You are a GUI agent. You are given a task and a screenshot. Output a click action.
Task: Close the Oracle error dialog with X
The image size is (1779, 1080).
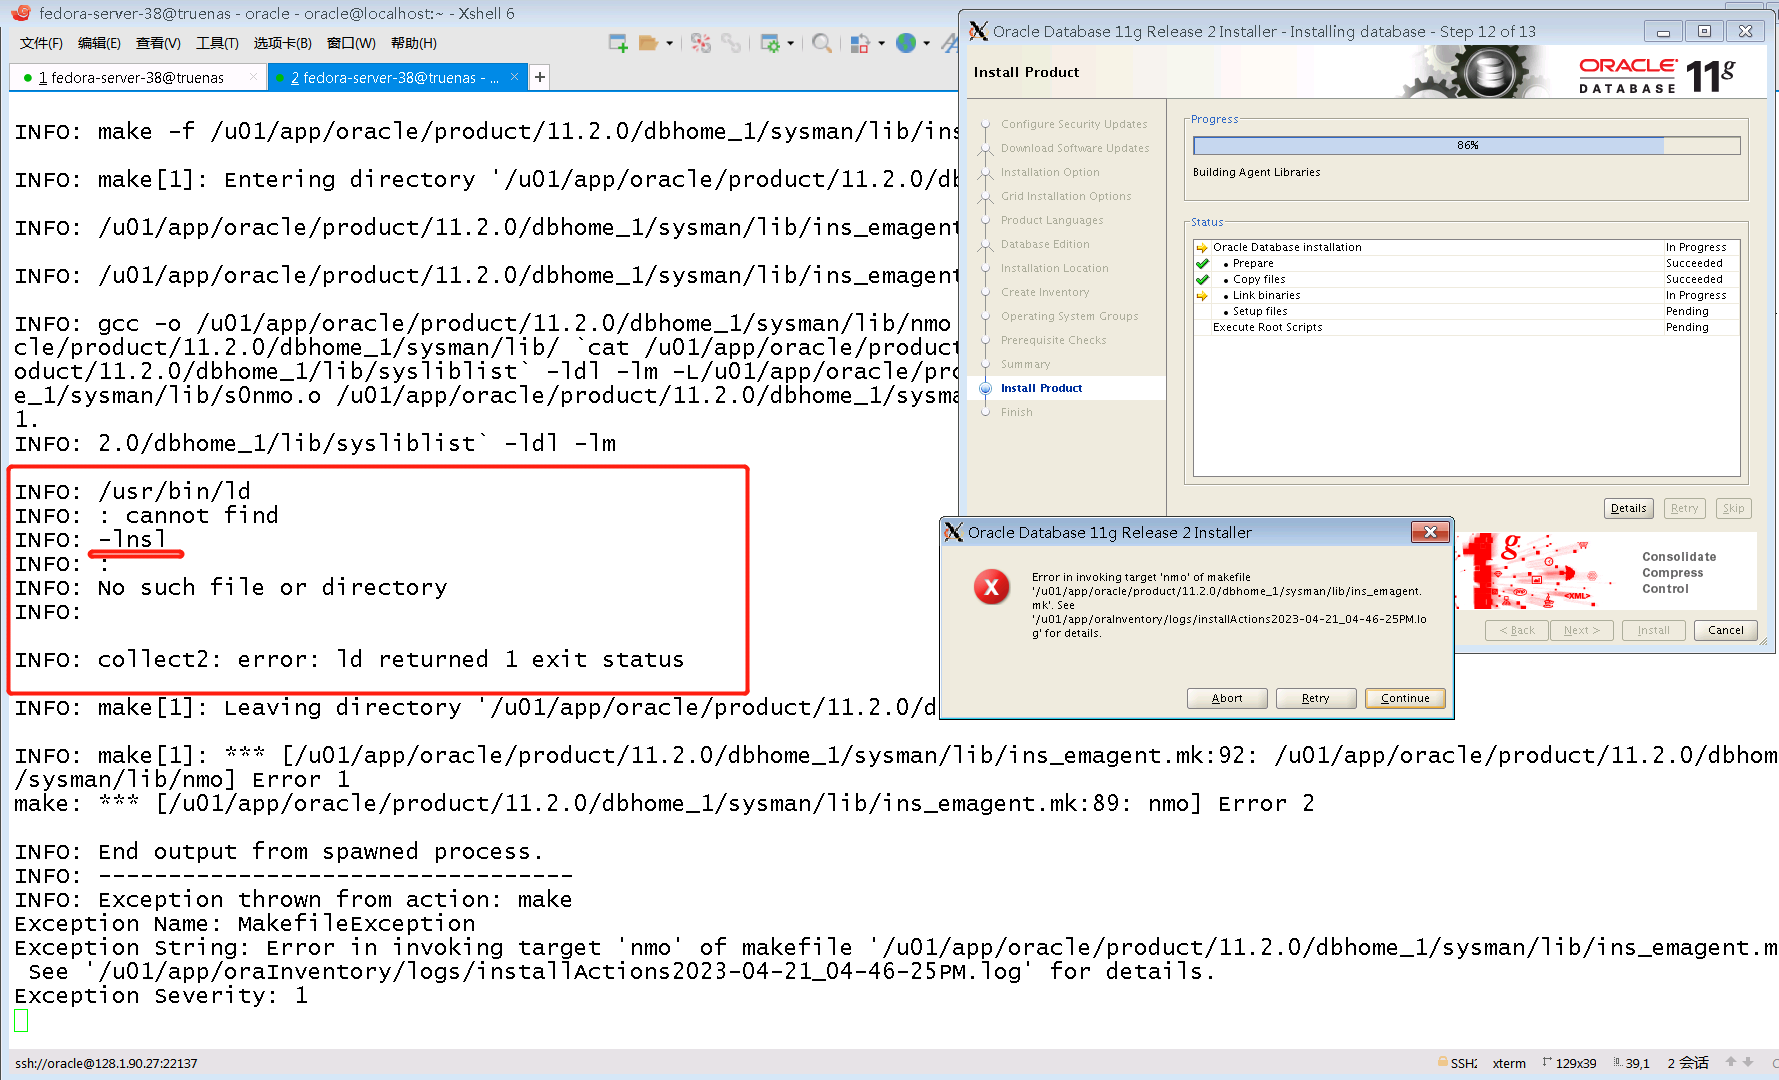pyautogui.click(x=1430, y=532)
